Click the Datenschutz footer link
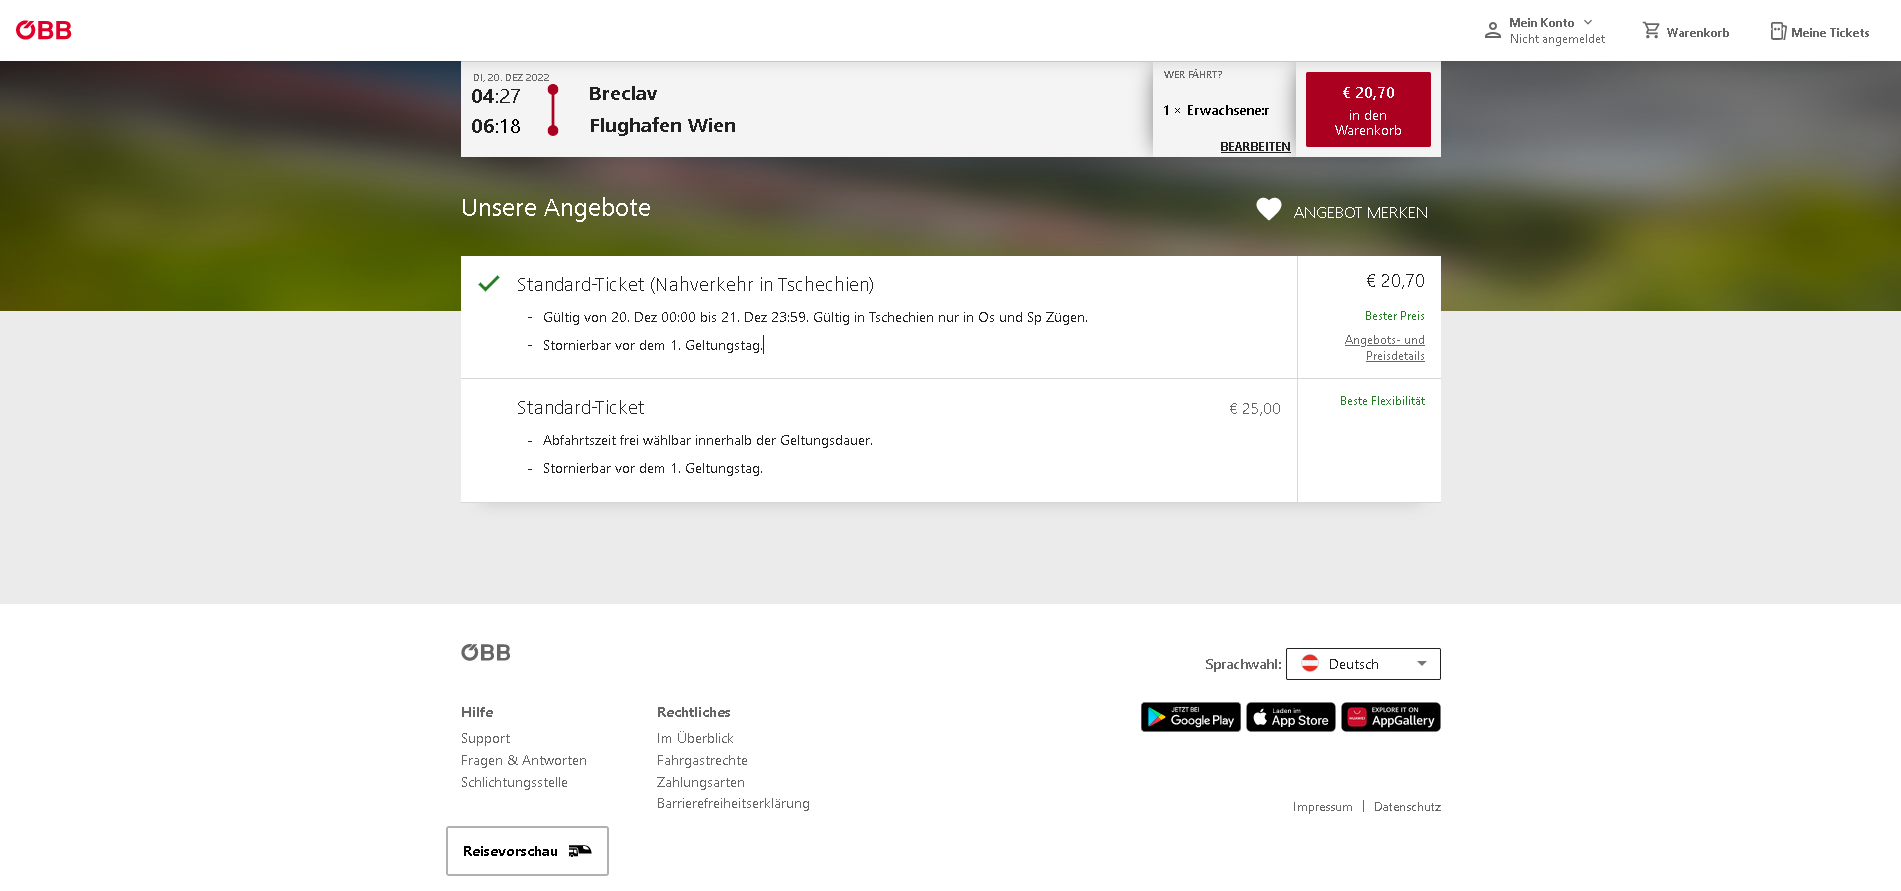 pos(1407,807)
